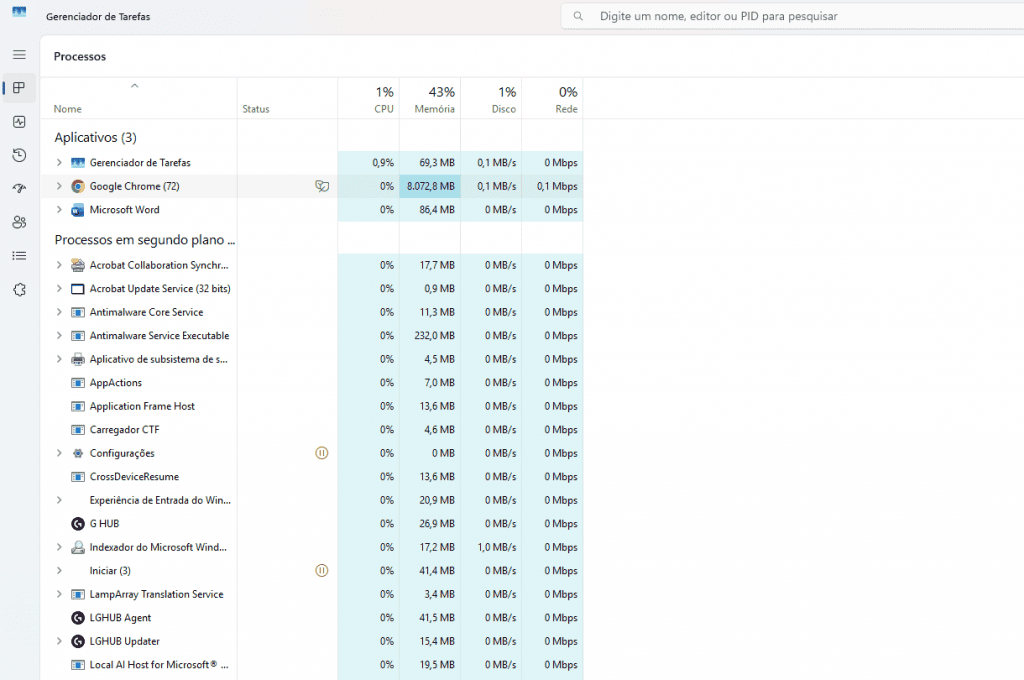This screenshot has width=1024, height=680.
Task: Open the Desempenho (performance) sidebar icon
Action: click(19, 122)
